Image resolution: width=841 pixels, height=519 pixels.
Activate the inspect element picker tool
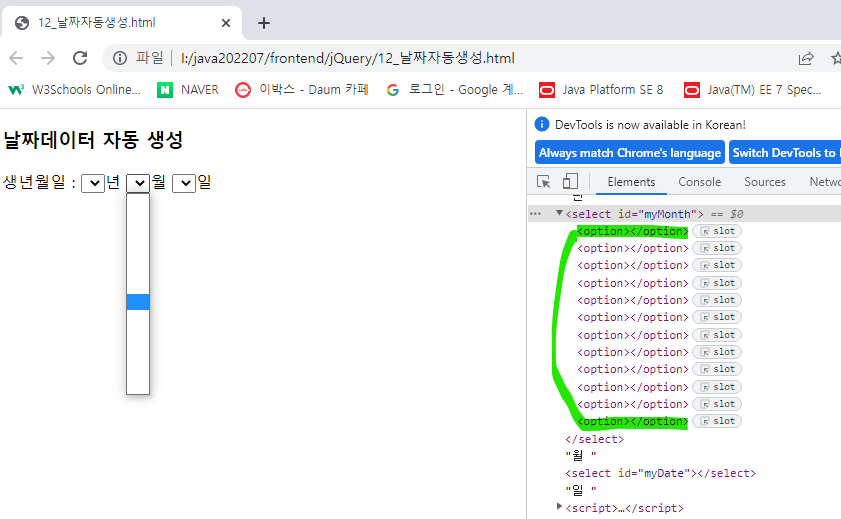(543, 182)
